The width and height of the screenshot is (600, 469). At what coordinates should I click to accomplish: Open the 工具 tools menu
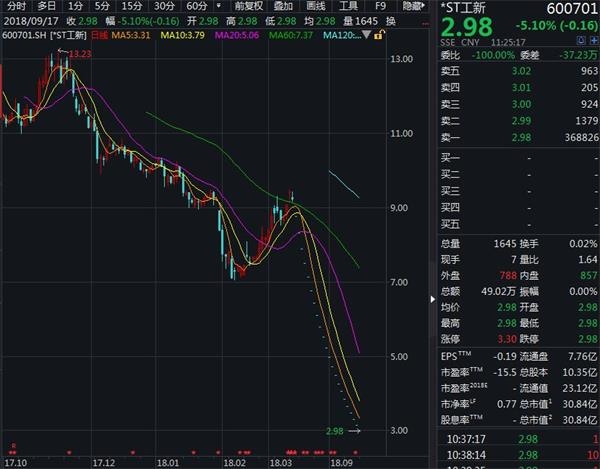pos(348,6)
